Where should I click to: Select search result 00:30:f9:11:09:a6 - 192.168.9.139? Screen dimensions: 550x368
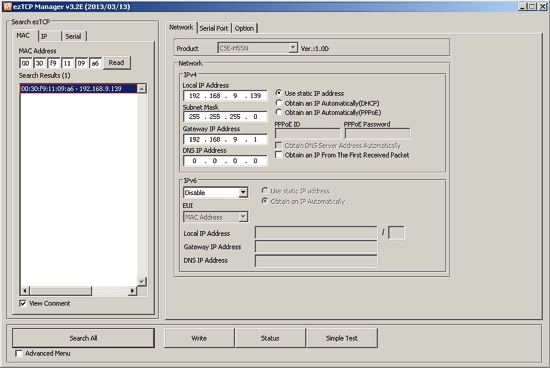point(79,88)
